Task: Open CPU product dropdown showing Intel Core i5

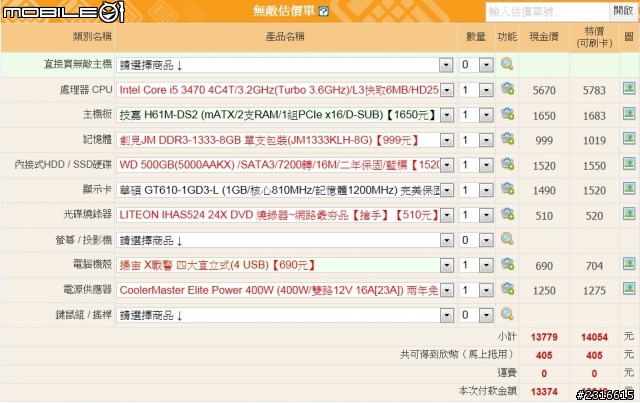Action: pos(285,90)
